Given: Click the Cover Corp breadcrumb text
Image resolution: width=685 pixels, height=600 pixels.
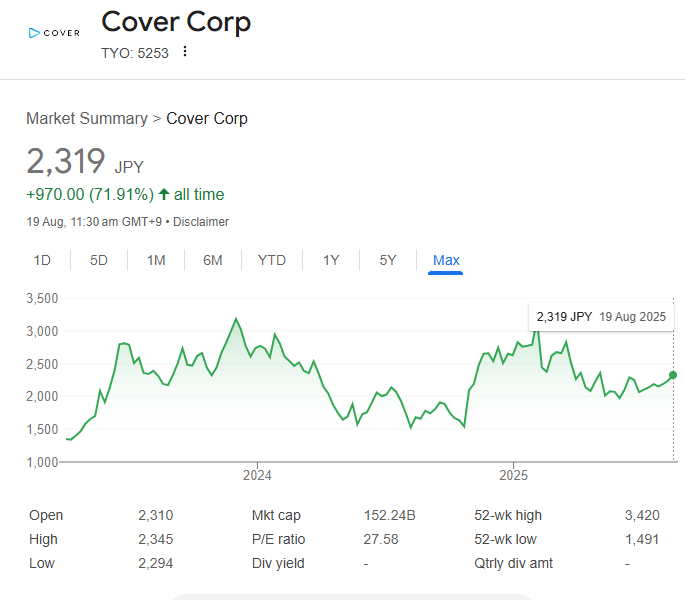Looking at the screenshot, I should [207, 118].
